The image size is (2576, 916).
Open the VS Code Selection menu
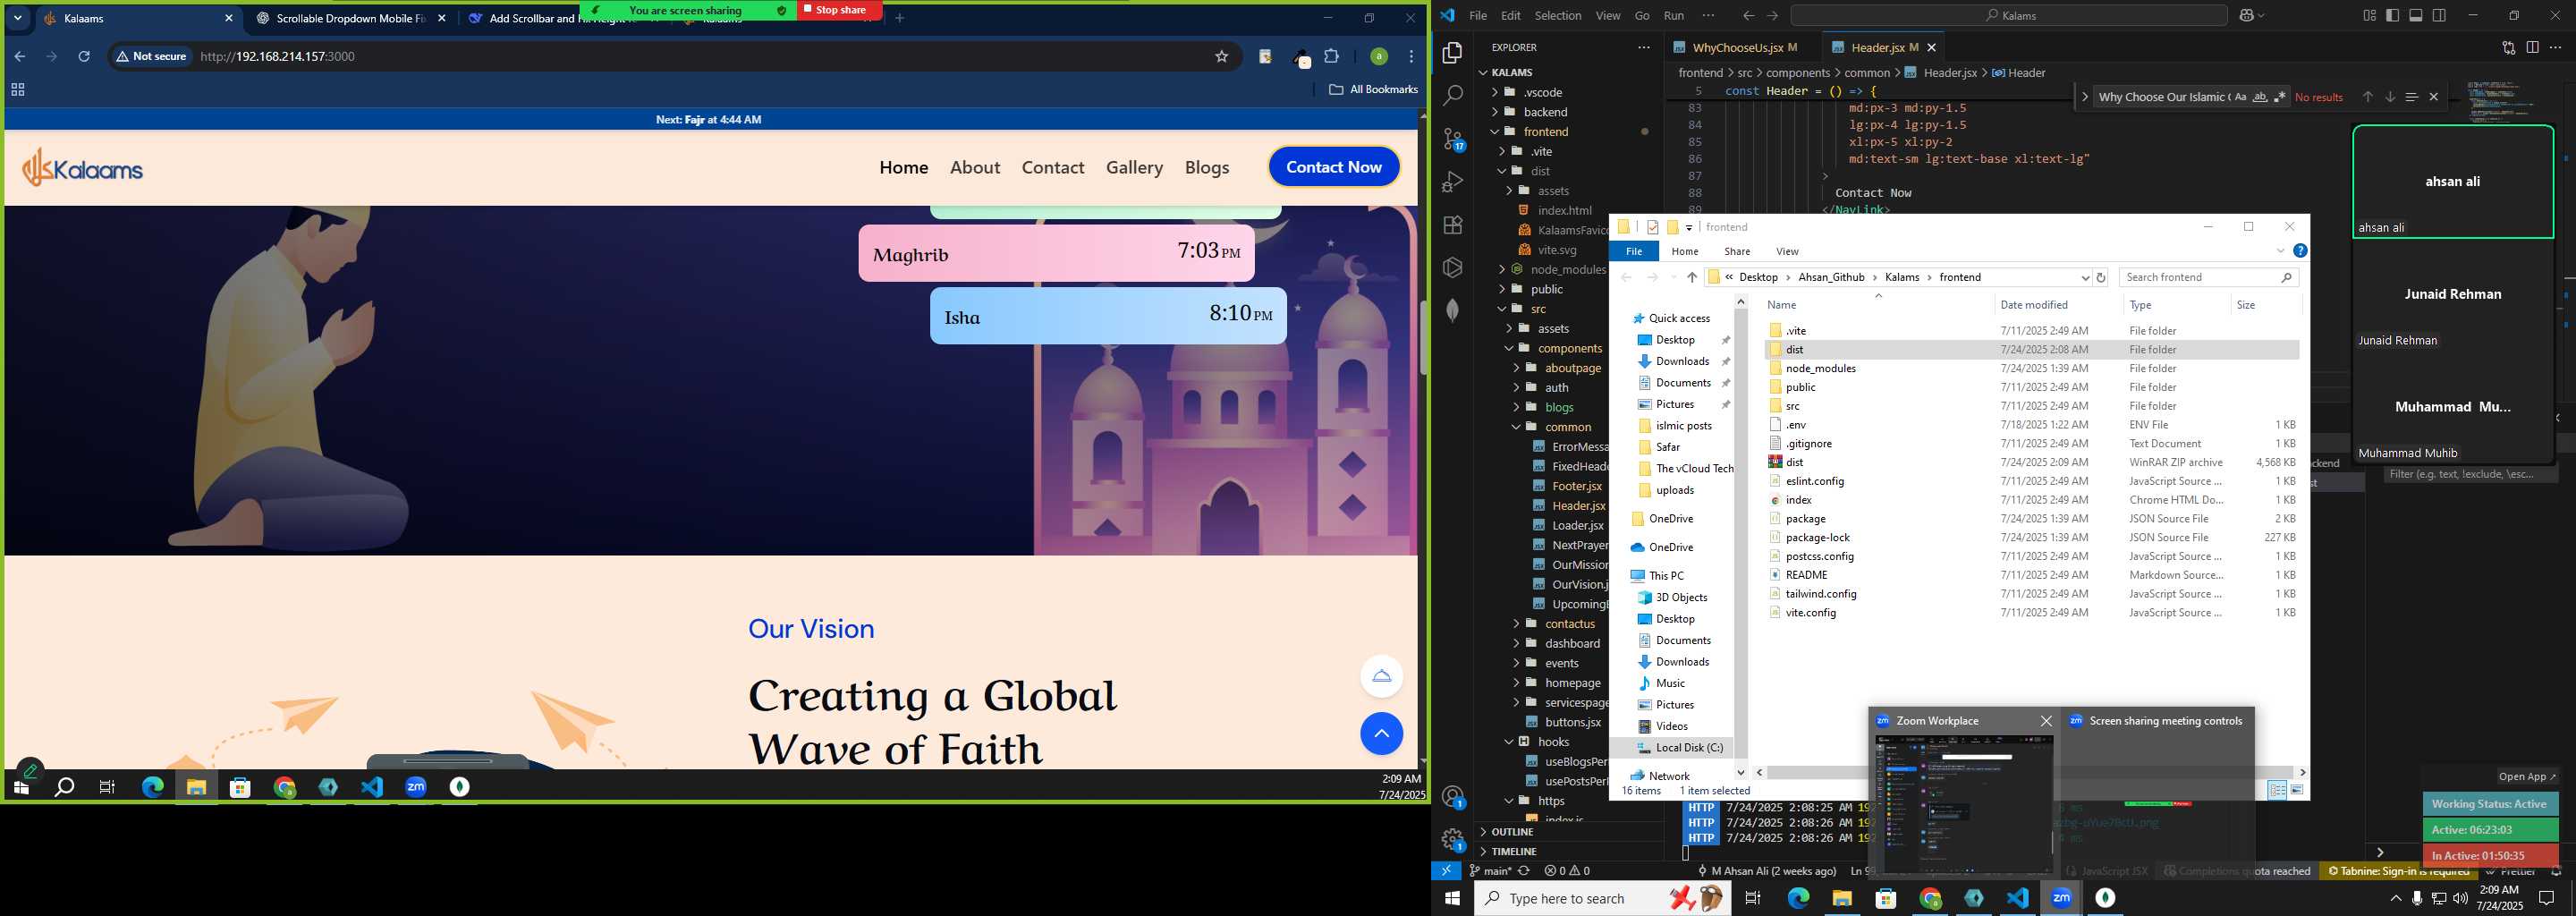coord(1558,15)
